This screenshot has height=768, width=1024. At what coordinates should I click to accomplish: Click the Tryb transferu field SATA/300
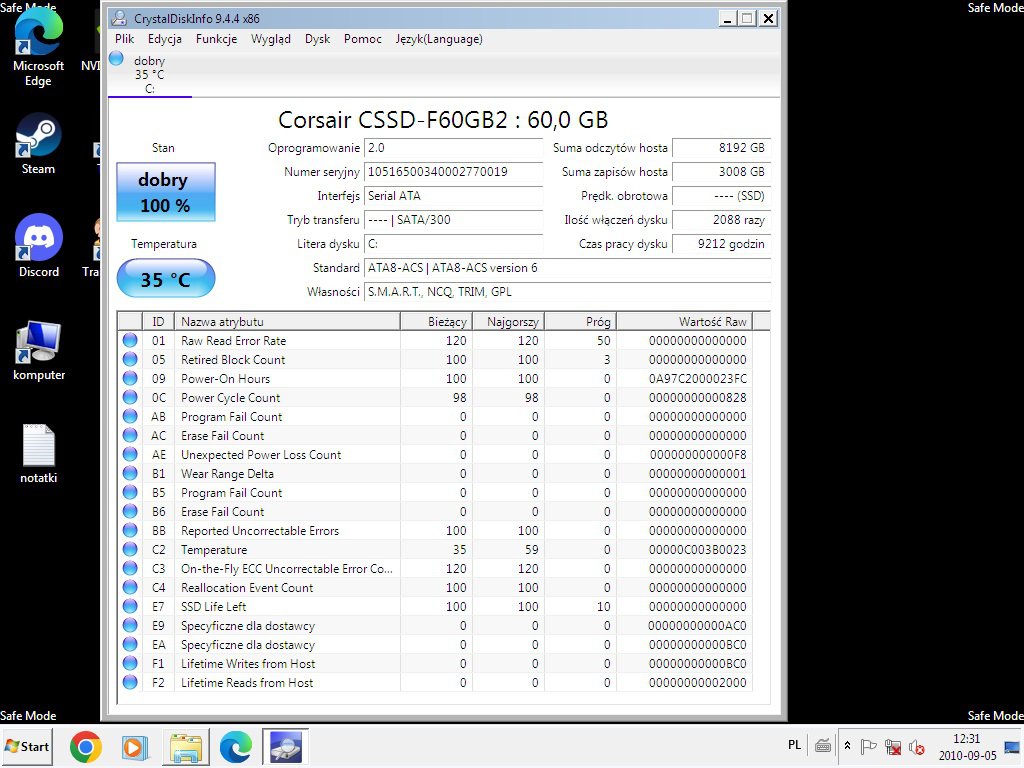click(453, 220)
